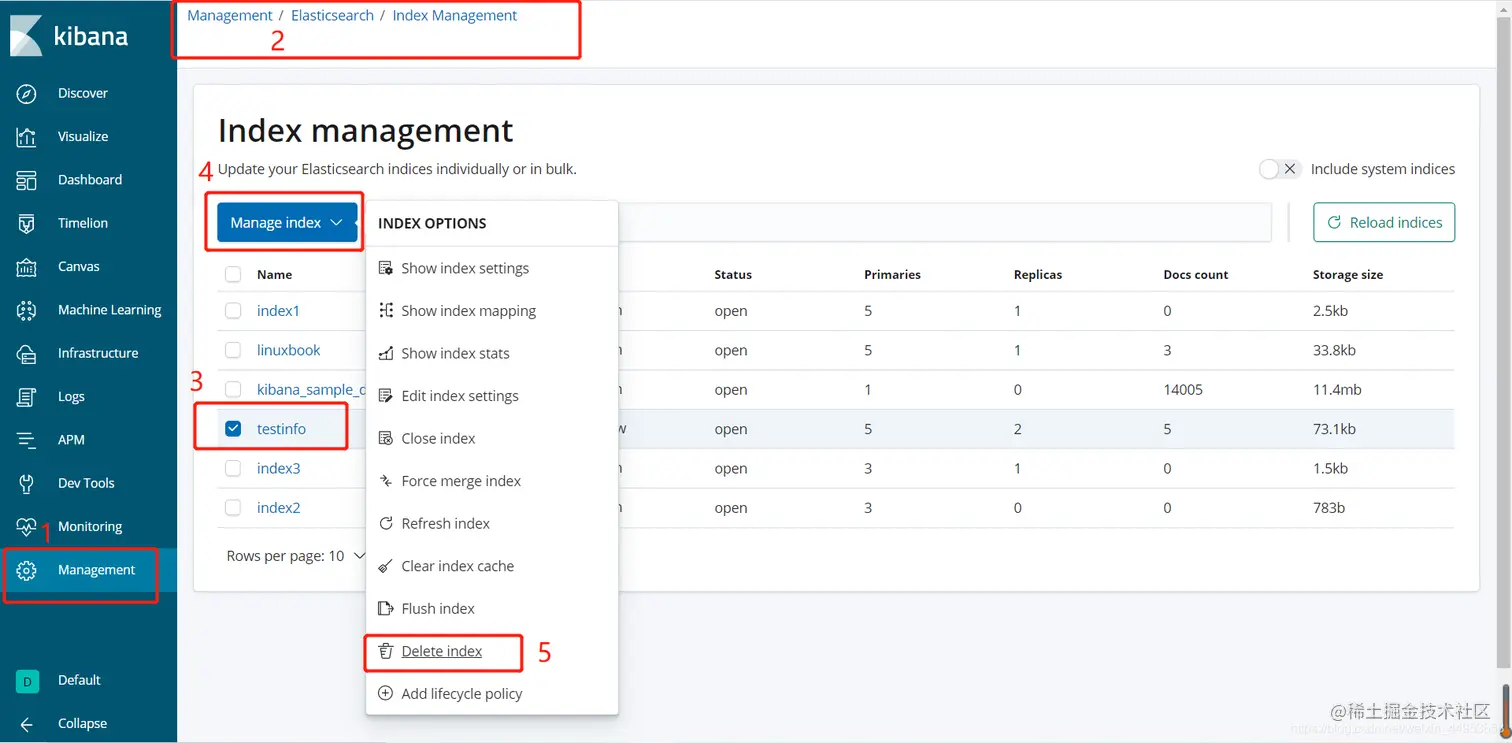Open the testinfo index link
1512x743 pixels.
coord(281,428)
